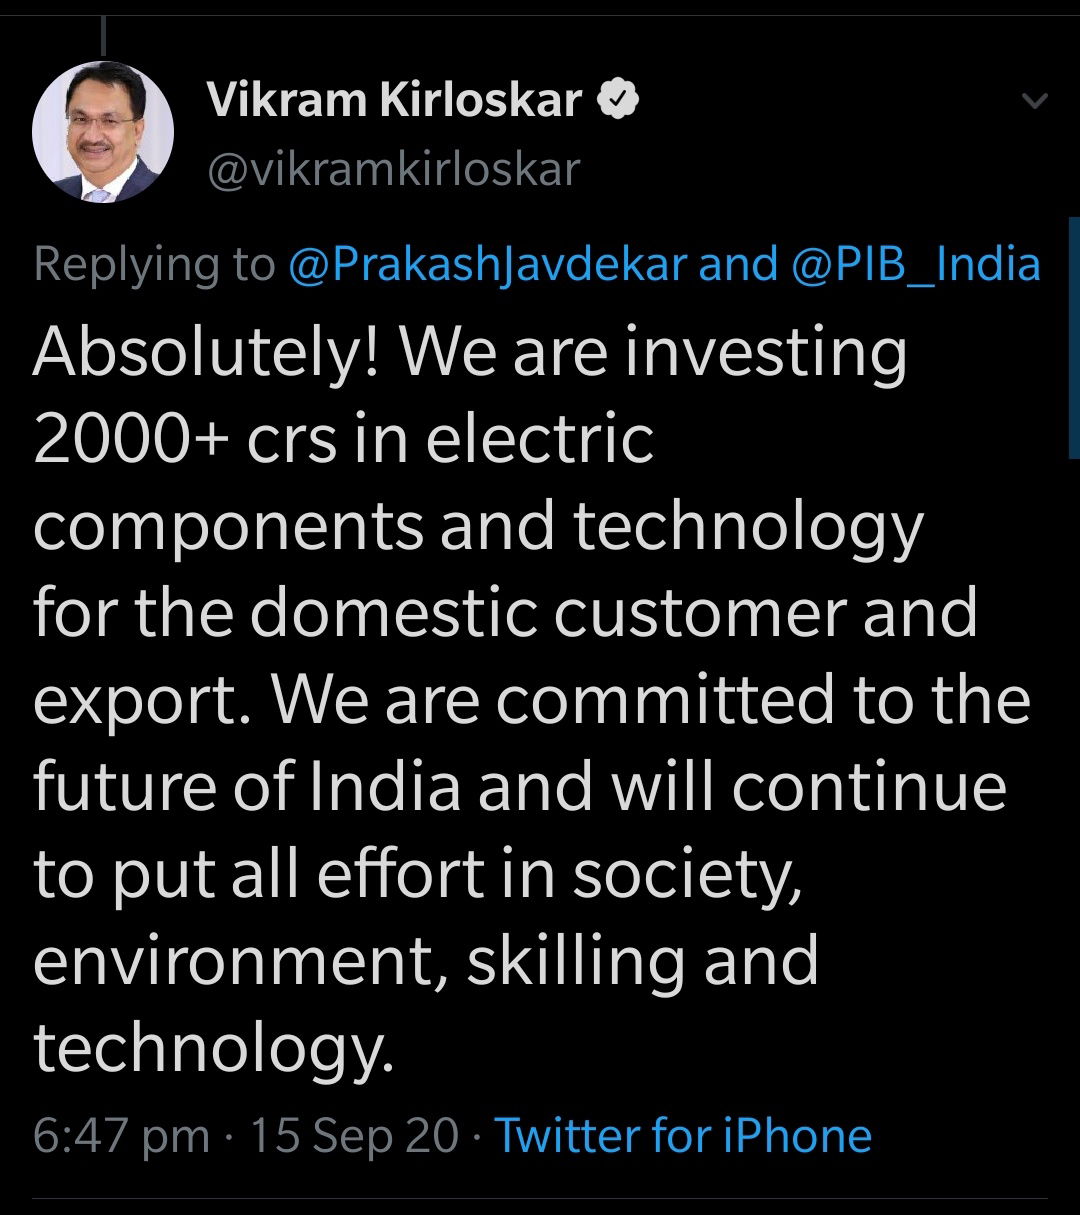This screenshot has width=1080, height=1215.
Task: Click "2000+ crs" in the tweet text
Action: pos(185,440)
